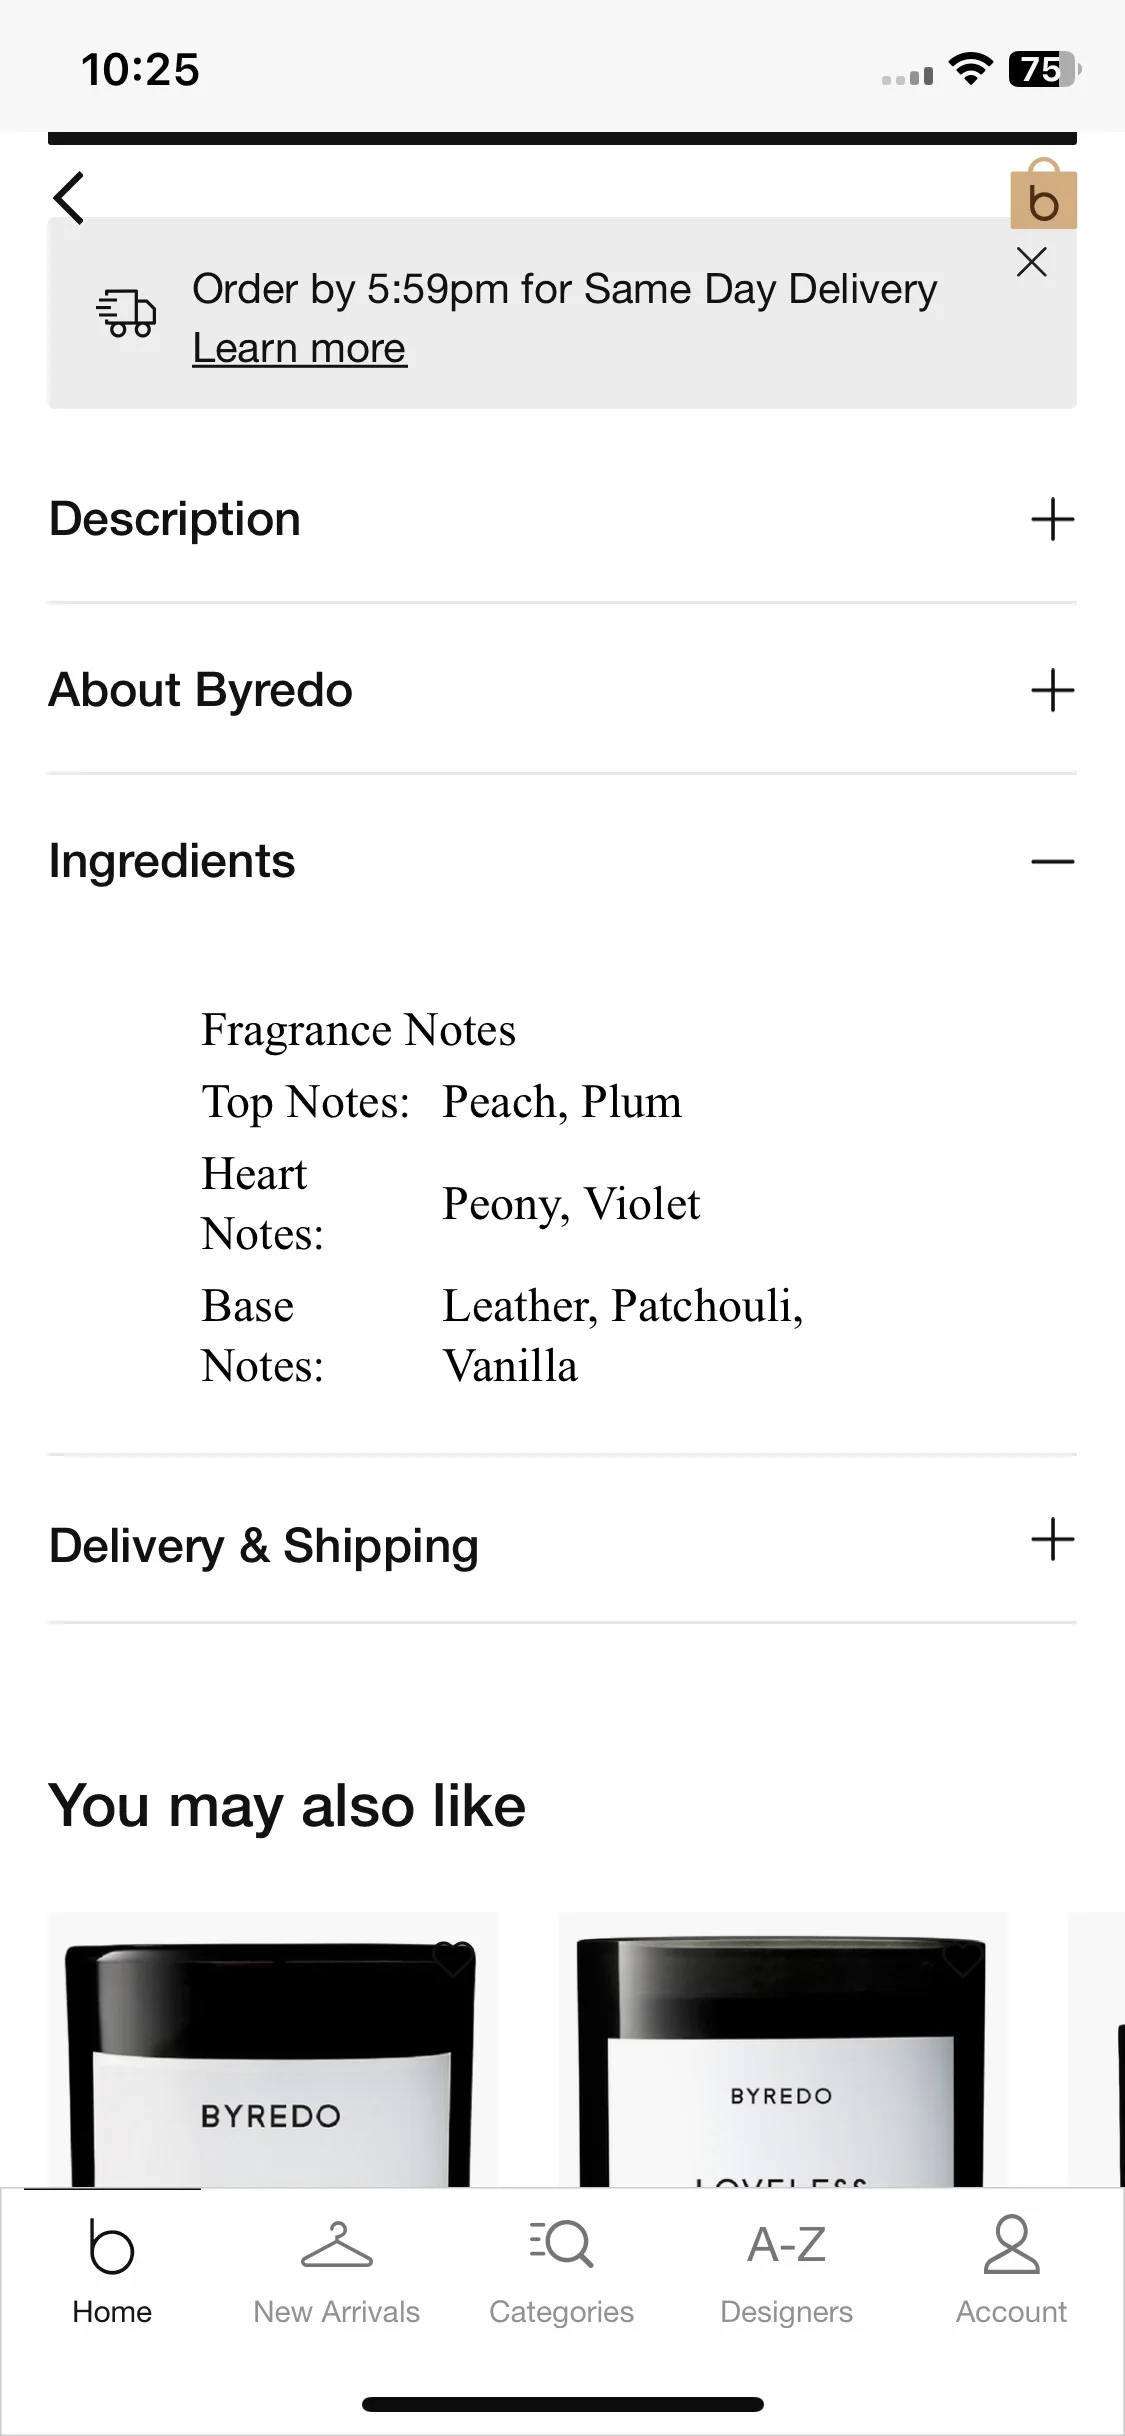Expand the Description section
Image resolution: width=1125 pixels, height=2436 pixels.
562,519
